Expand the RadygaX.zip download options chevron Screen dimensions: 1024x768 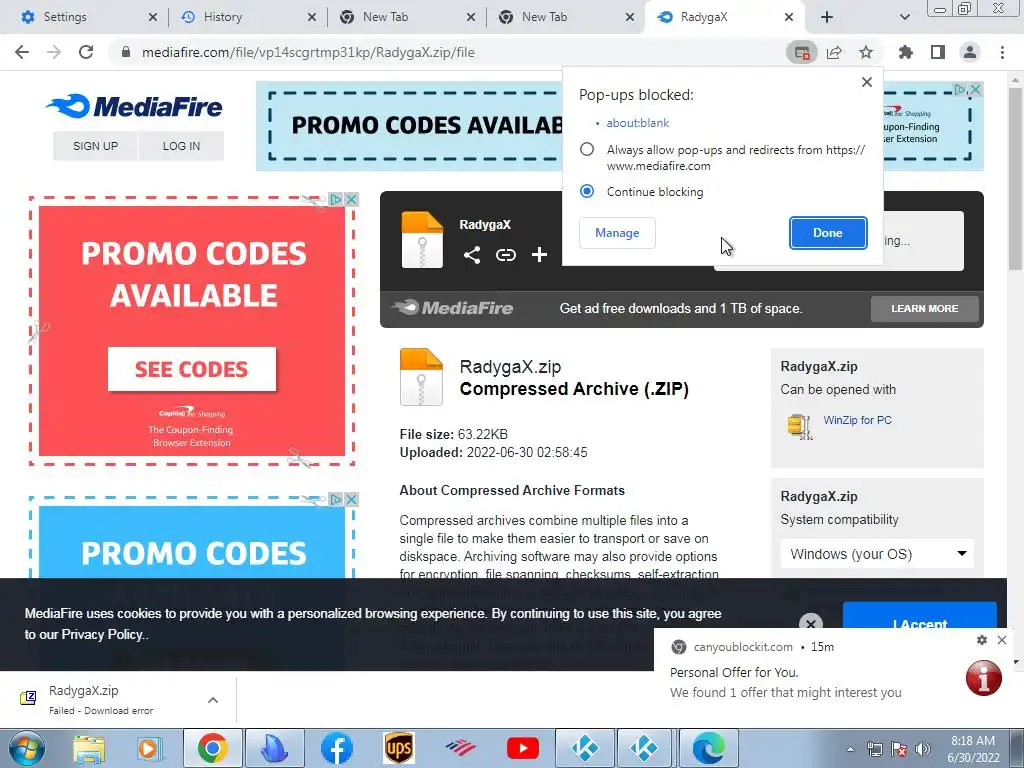coord(213,700)
